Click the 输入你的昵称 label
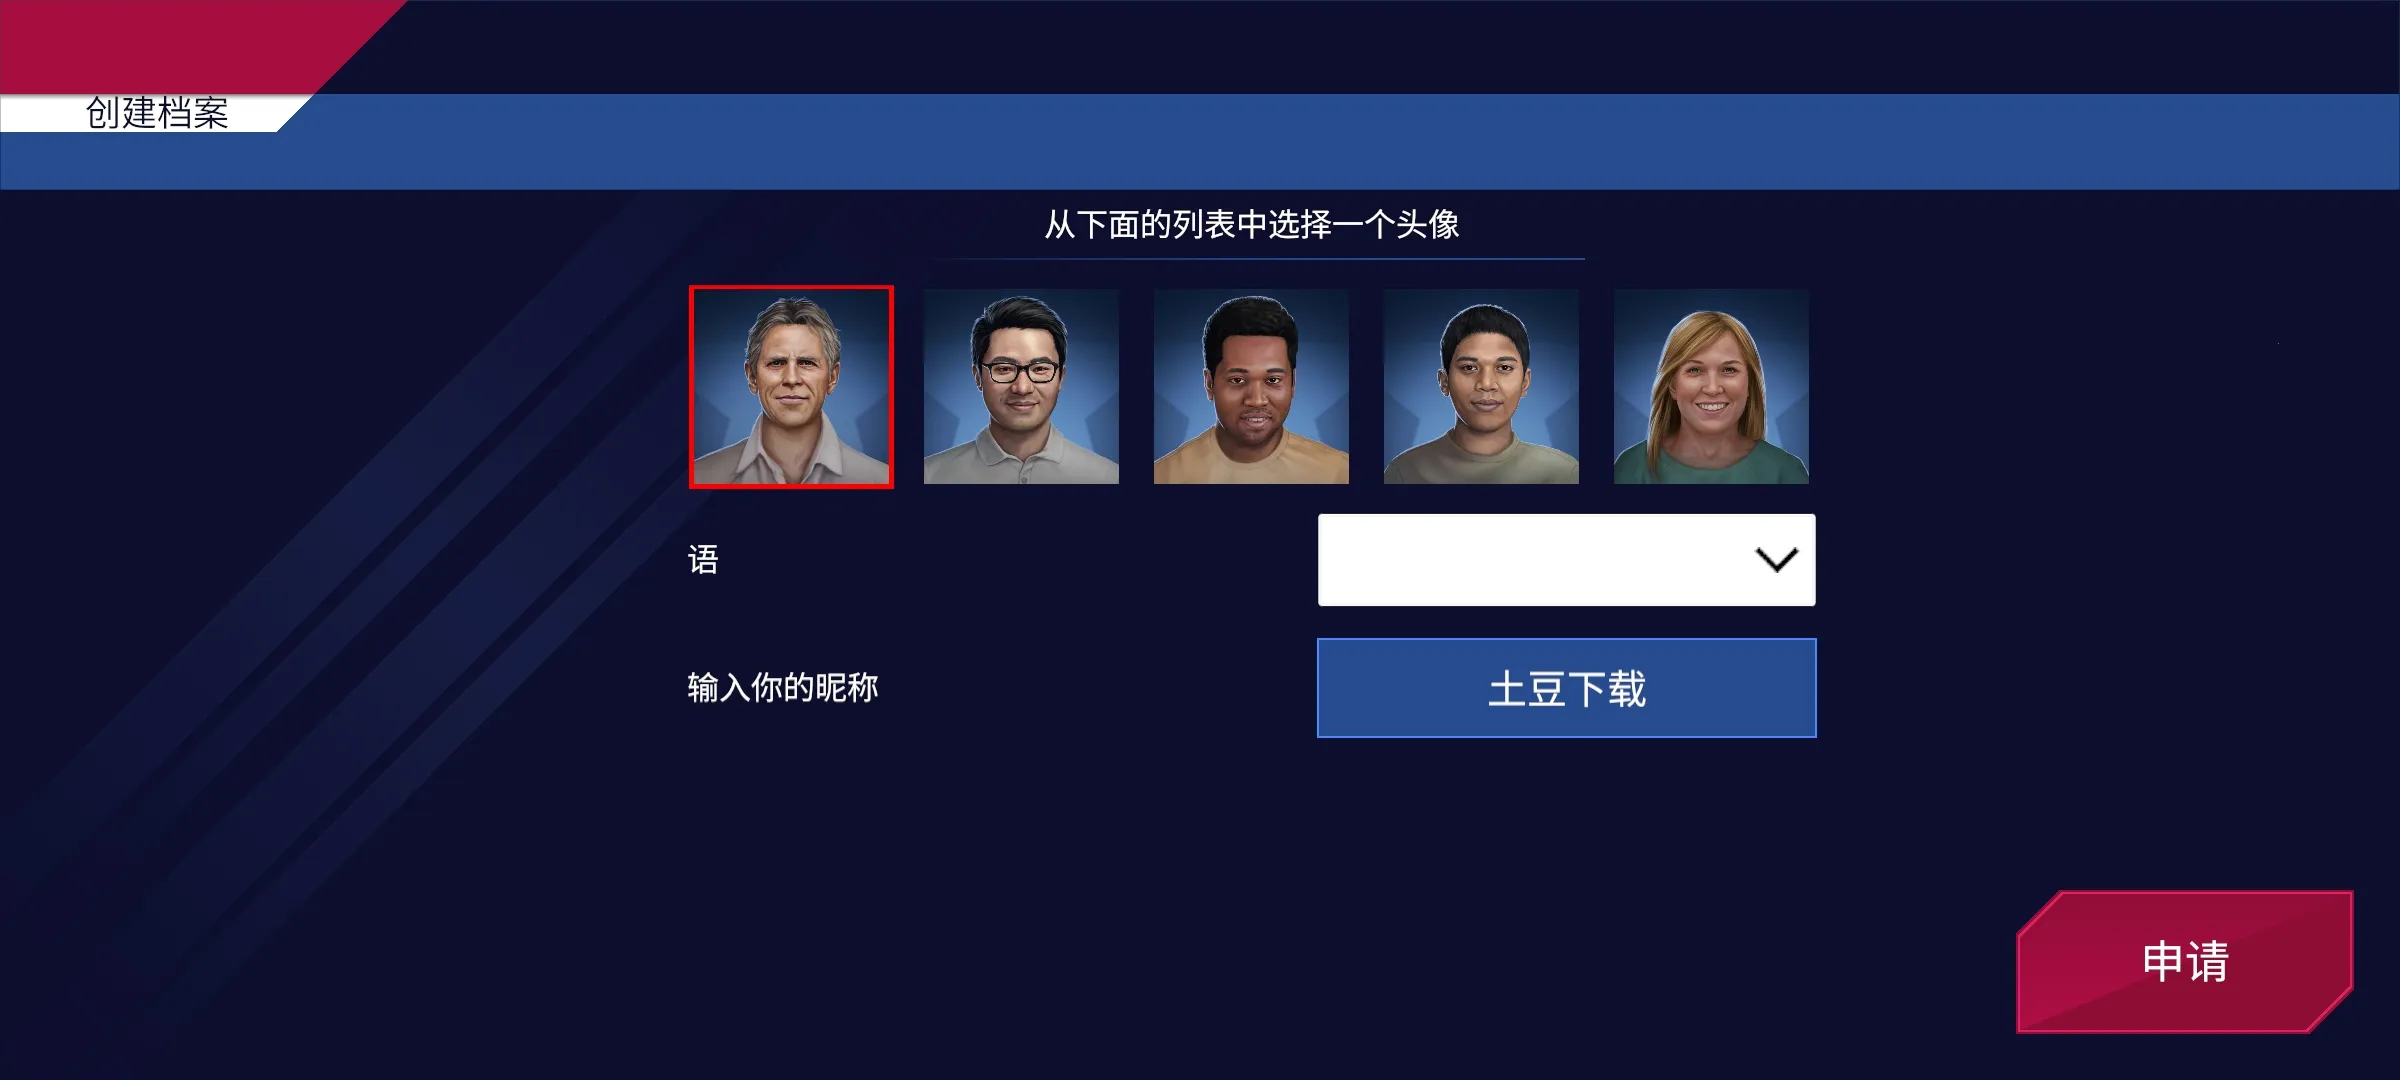Image resolution: width=2400 pixels, height=1080 pixels. tap(783, 688)
